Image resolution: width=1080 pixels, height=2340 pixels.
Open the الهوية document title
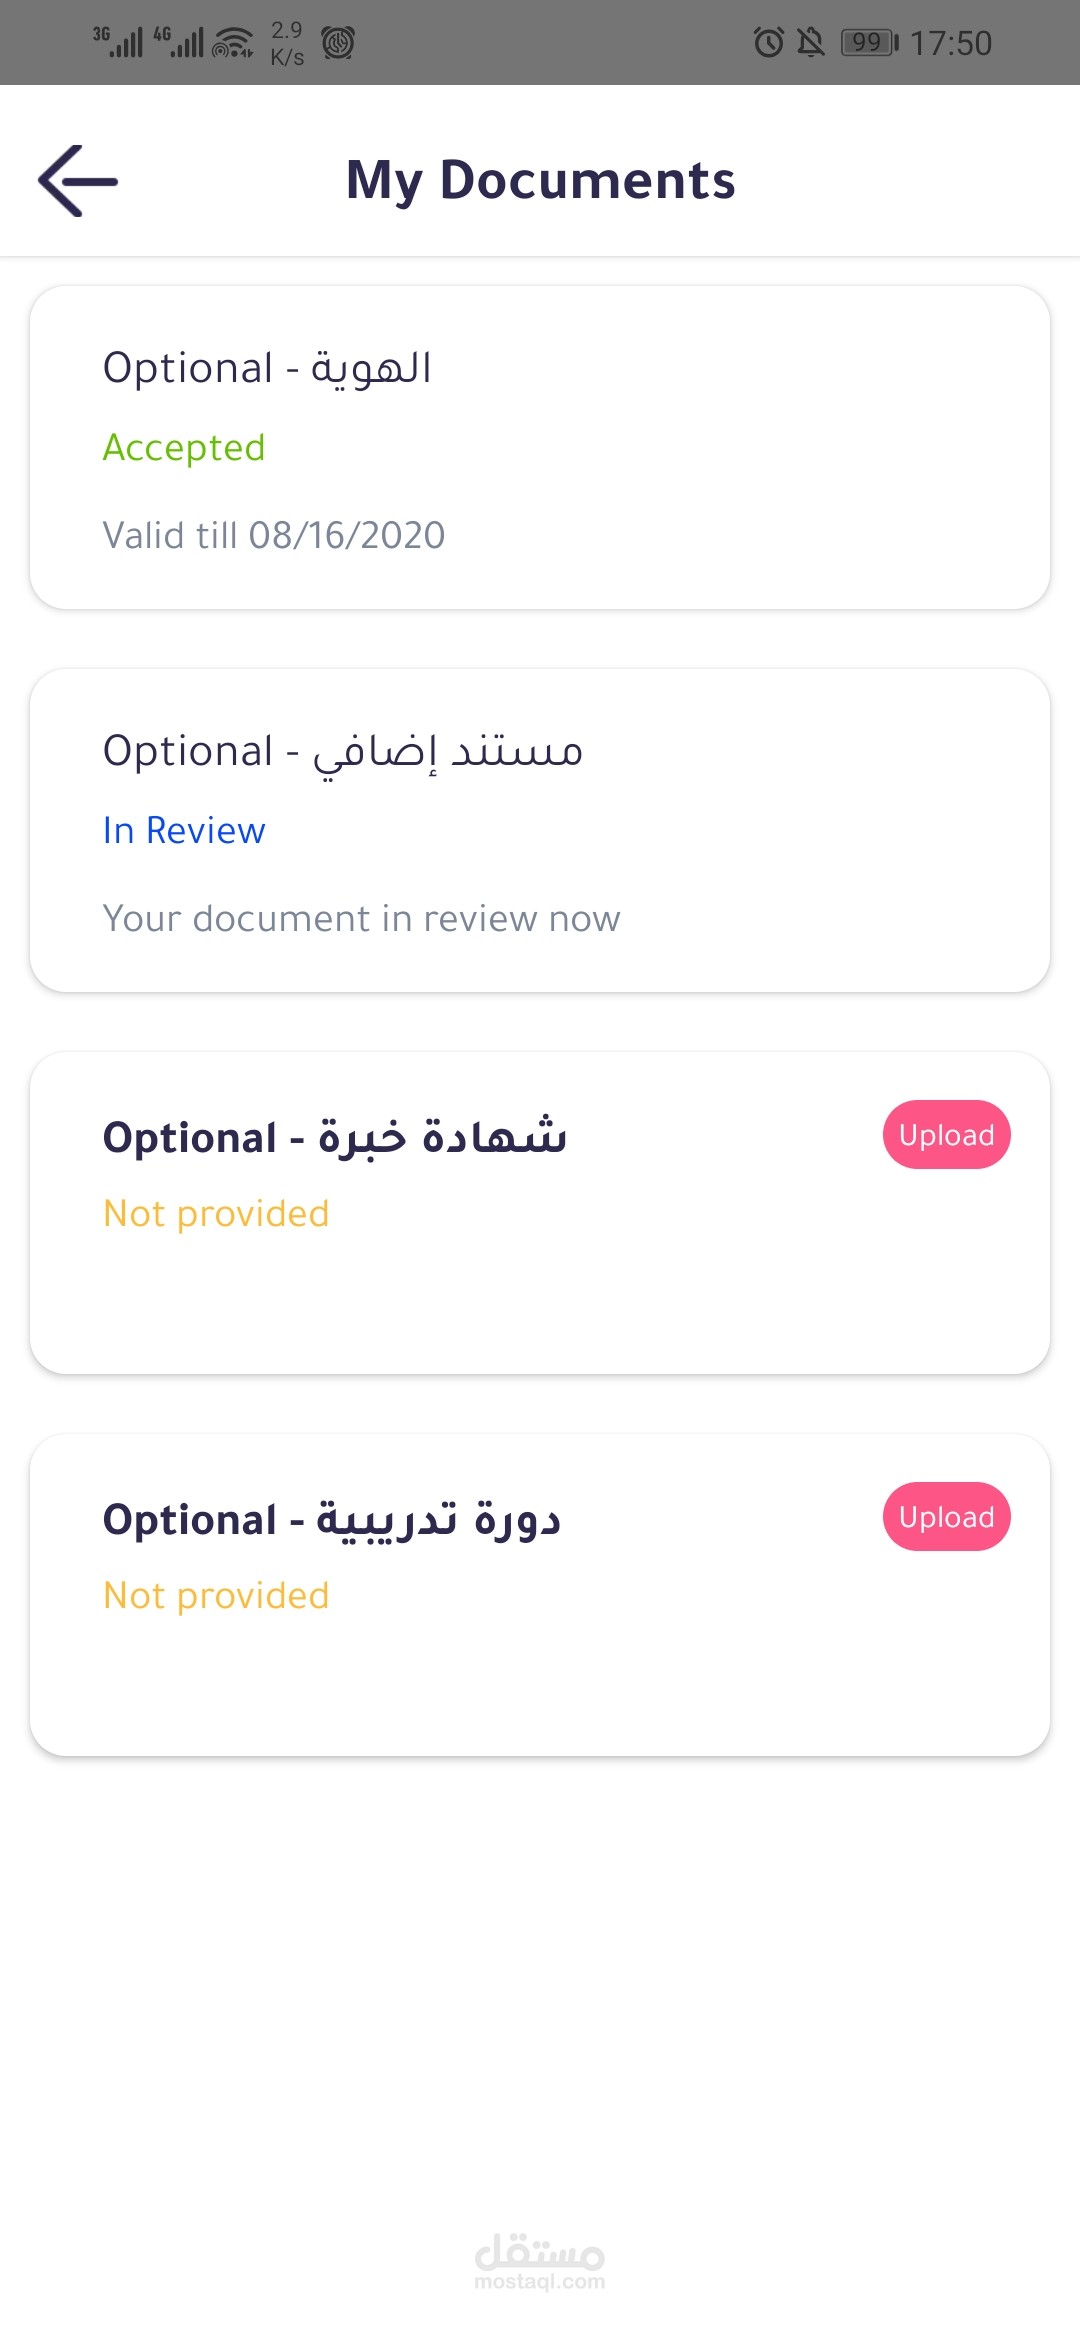267,368
